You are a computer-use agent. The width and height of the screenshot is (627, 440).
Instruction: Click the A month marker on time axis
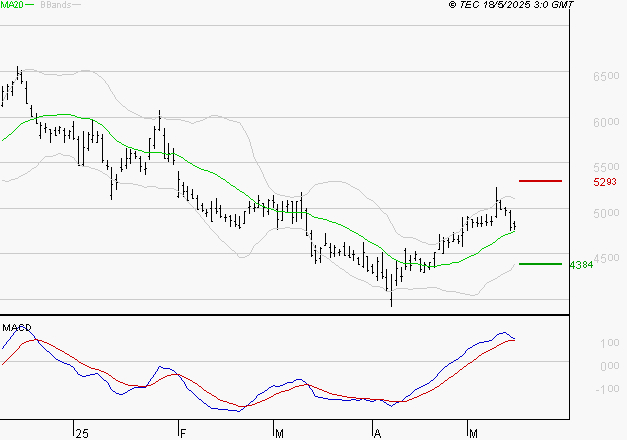pyautogui.click(x=377, y=434)
